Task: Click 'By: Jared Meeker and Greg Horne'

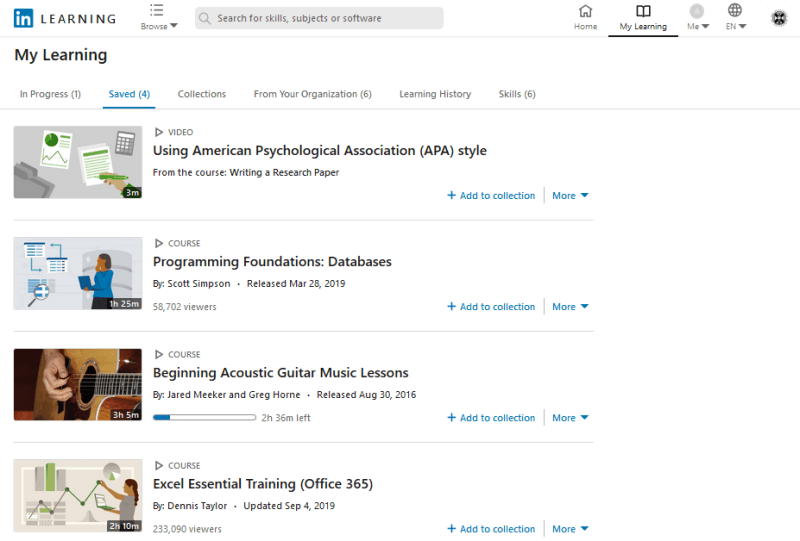Action: coord(227,395)
